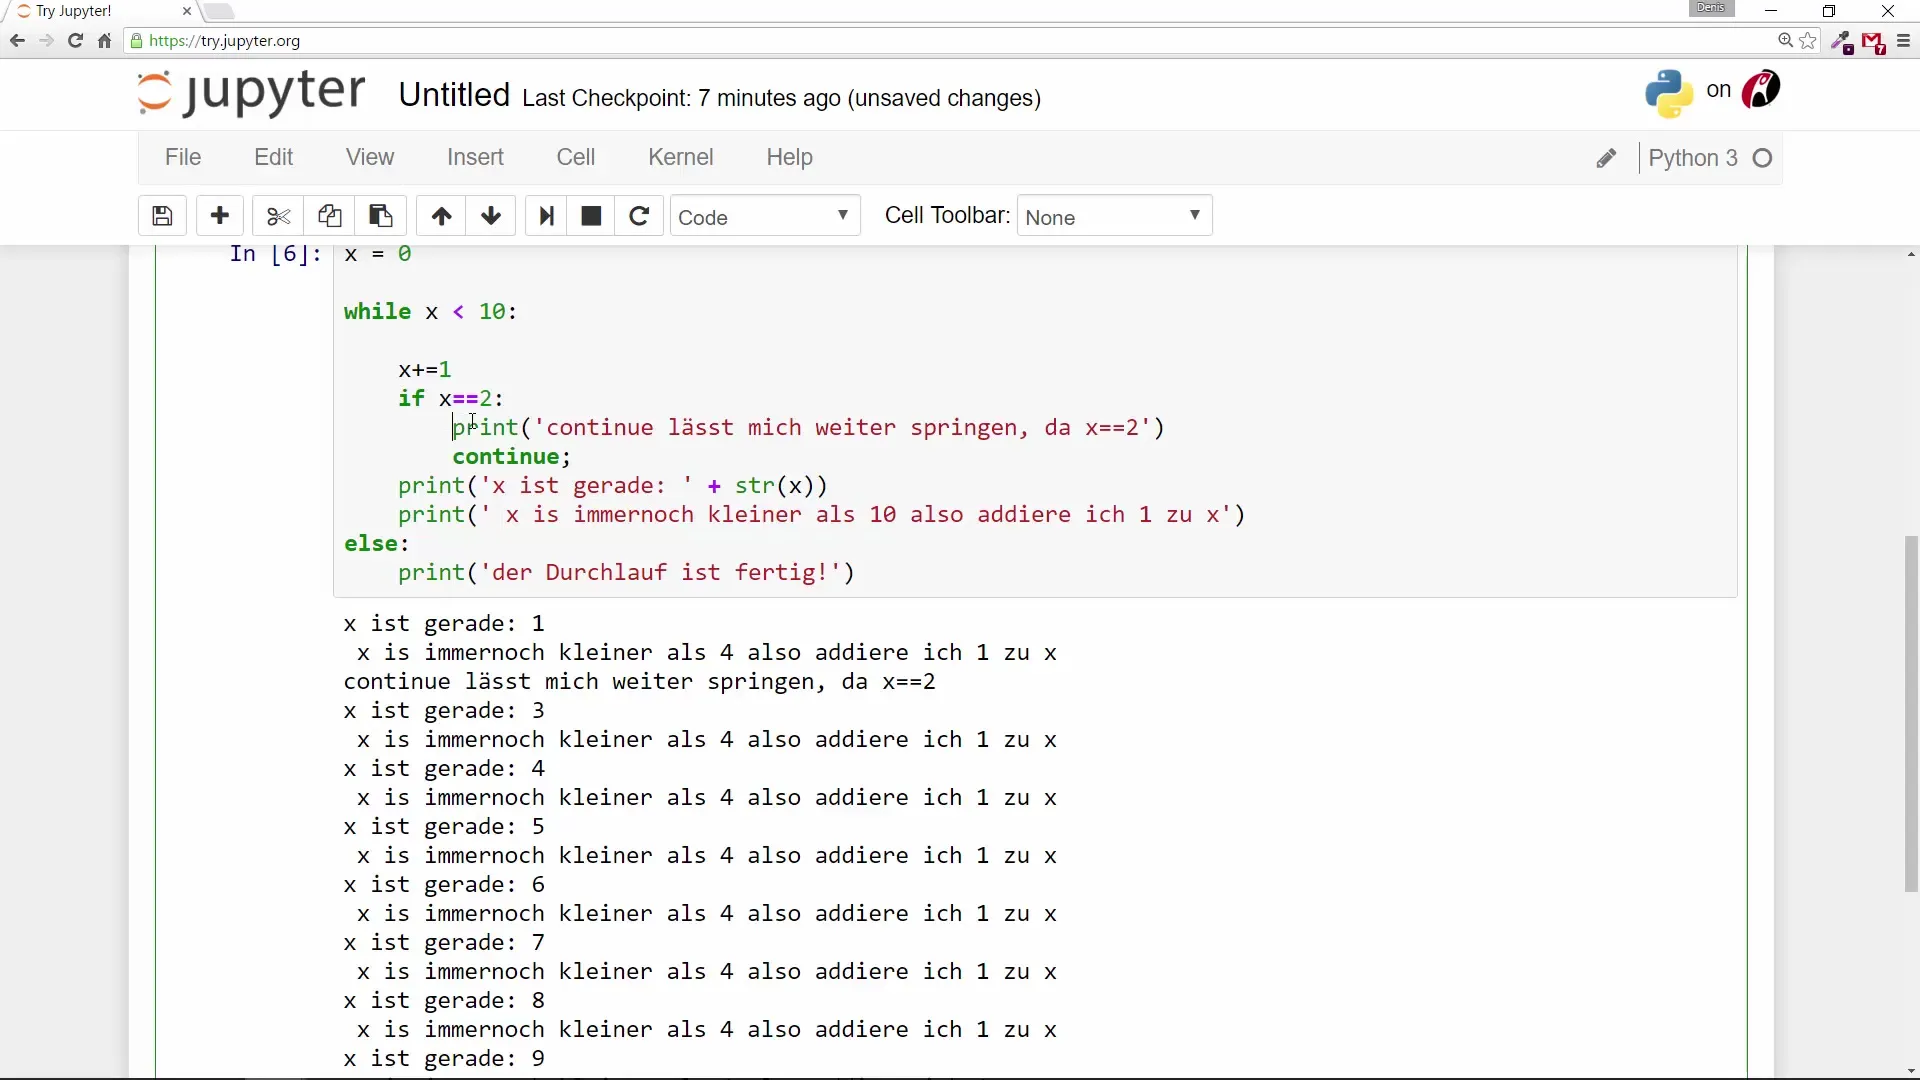This screenshot has height=1080, width=1920.
Task: Open the File menu
Action: tap(183, 157)
